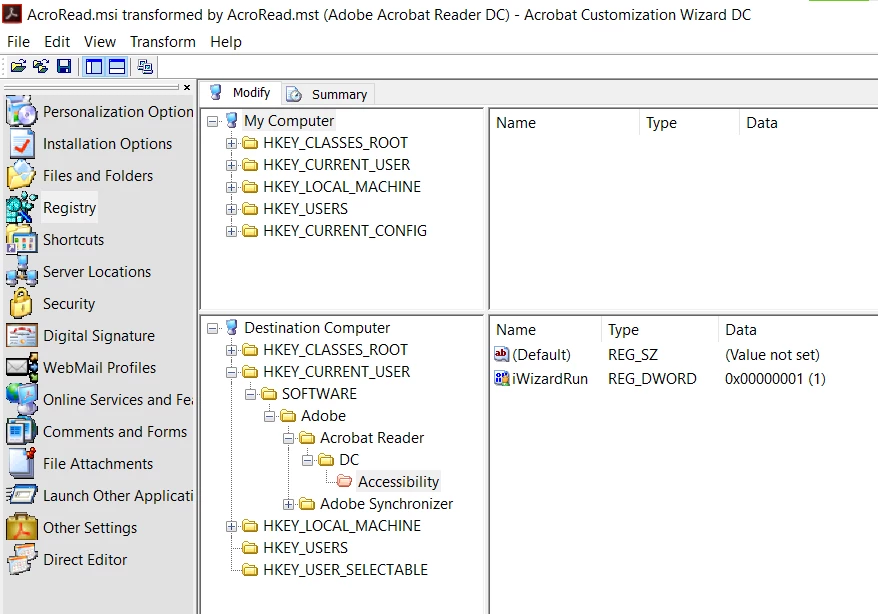Image resolution: width=878 pixels, height=614 pixels.
Task: Go to Files and Folders section
Action: [x=80, y=176]
